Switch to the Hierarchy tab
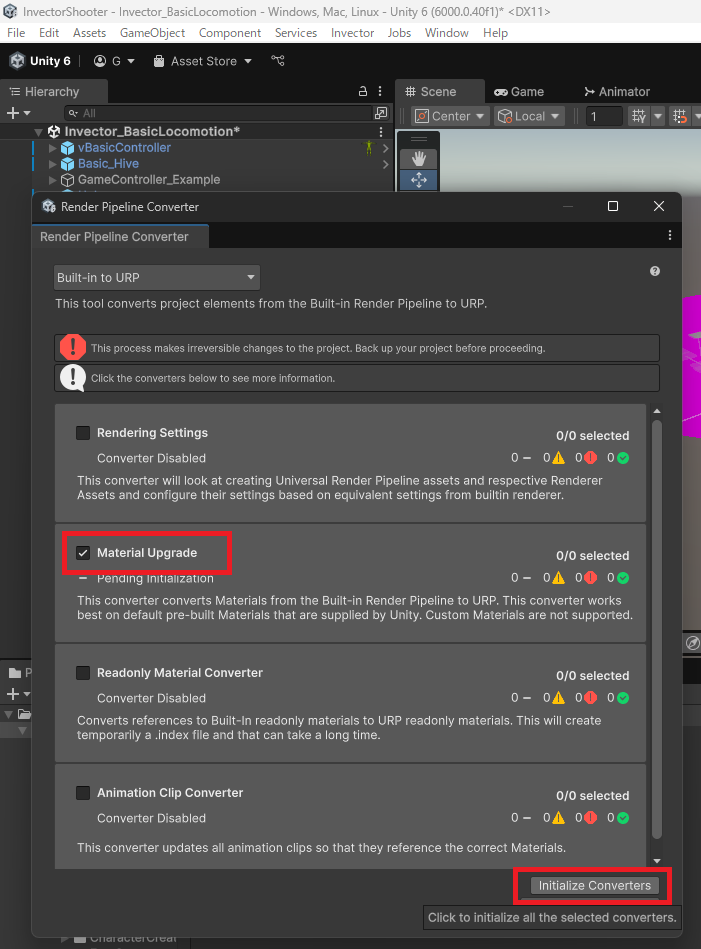The width and height of the screenshot is (701, 949). [x=45, y=91]
